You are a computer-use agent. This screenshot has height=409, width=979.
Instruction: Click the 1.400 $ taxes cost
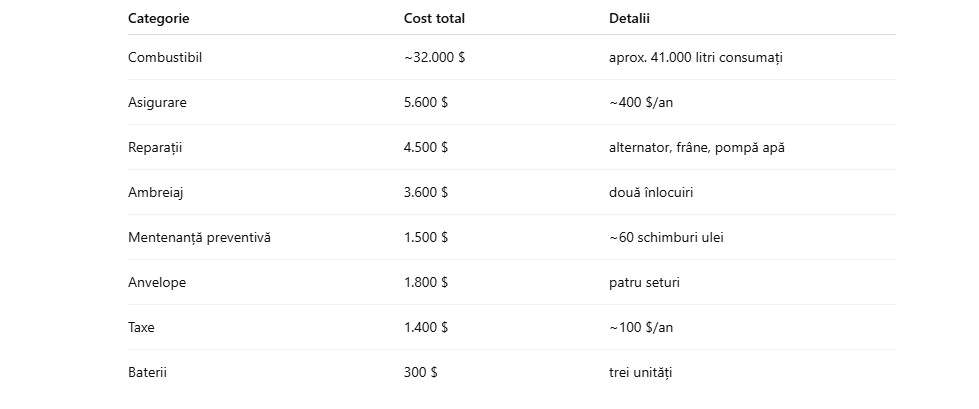tap(426, 327)
